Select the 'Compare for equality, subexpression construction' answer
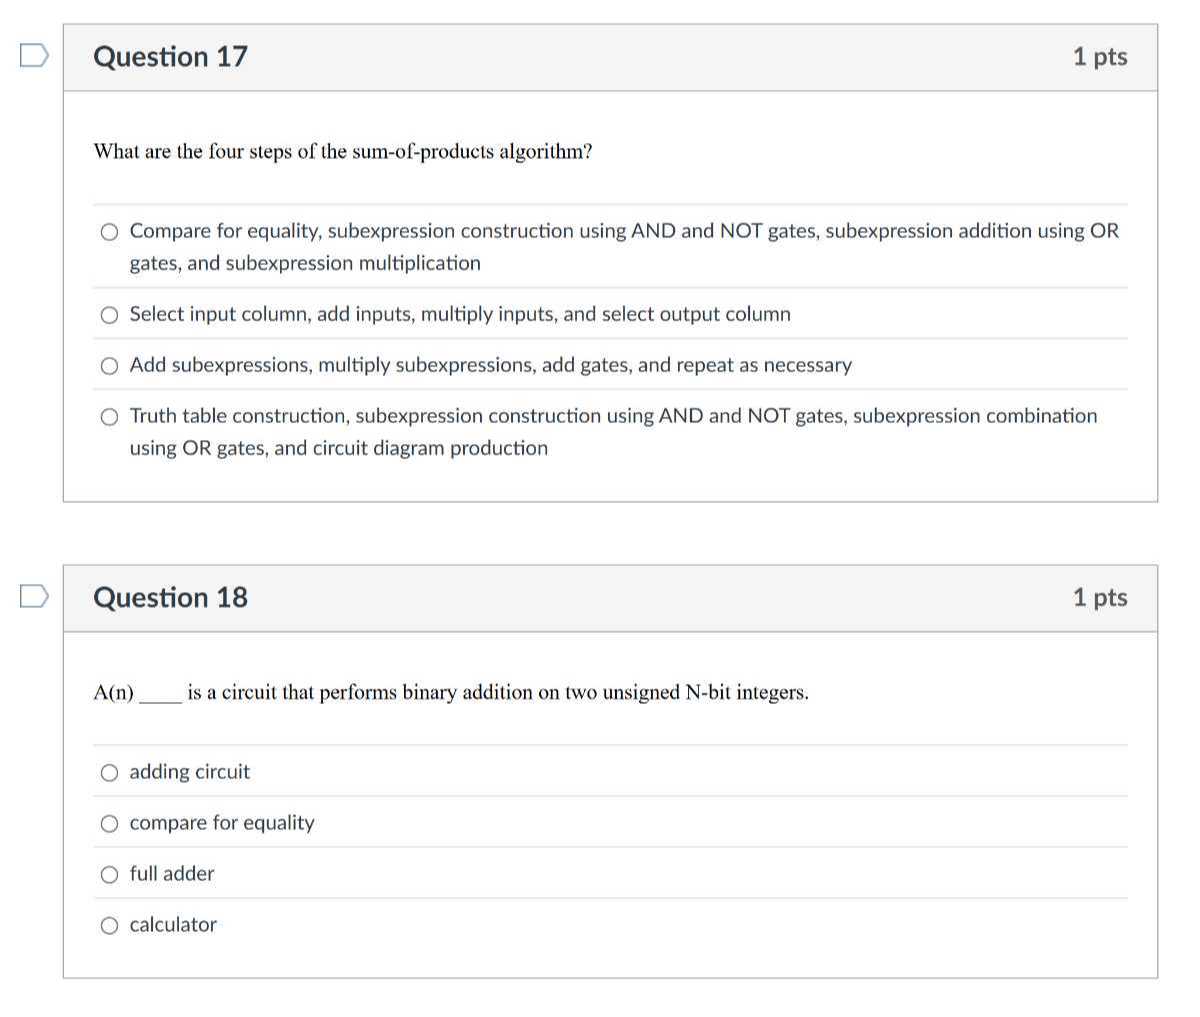 pos(110,232)
